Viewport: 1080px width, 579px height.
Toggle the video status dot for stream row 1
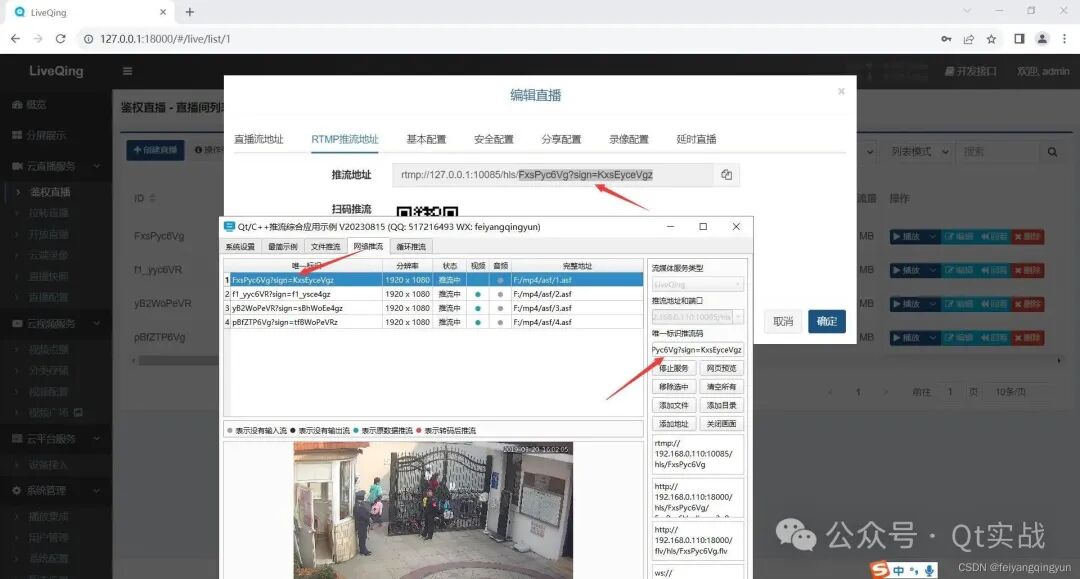pyautogui.click(x=478, y=279)
